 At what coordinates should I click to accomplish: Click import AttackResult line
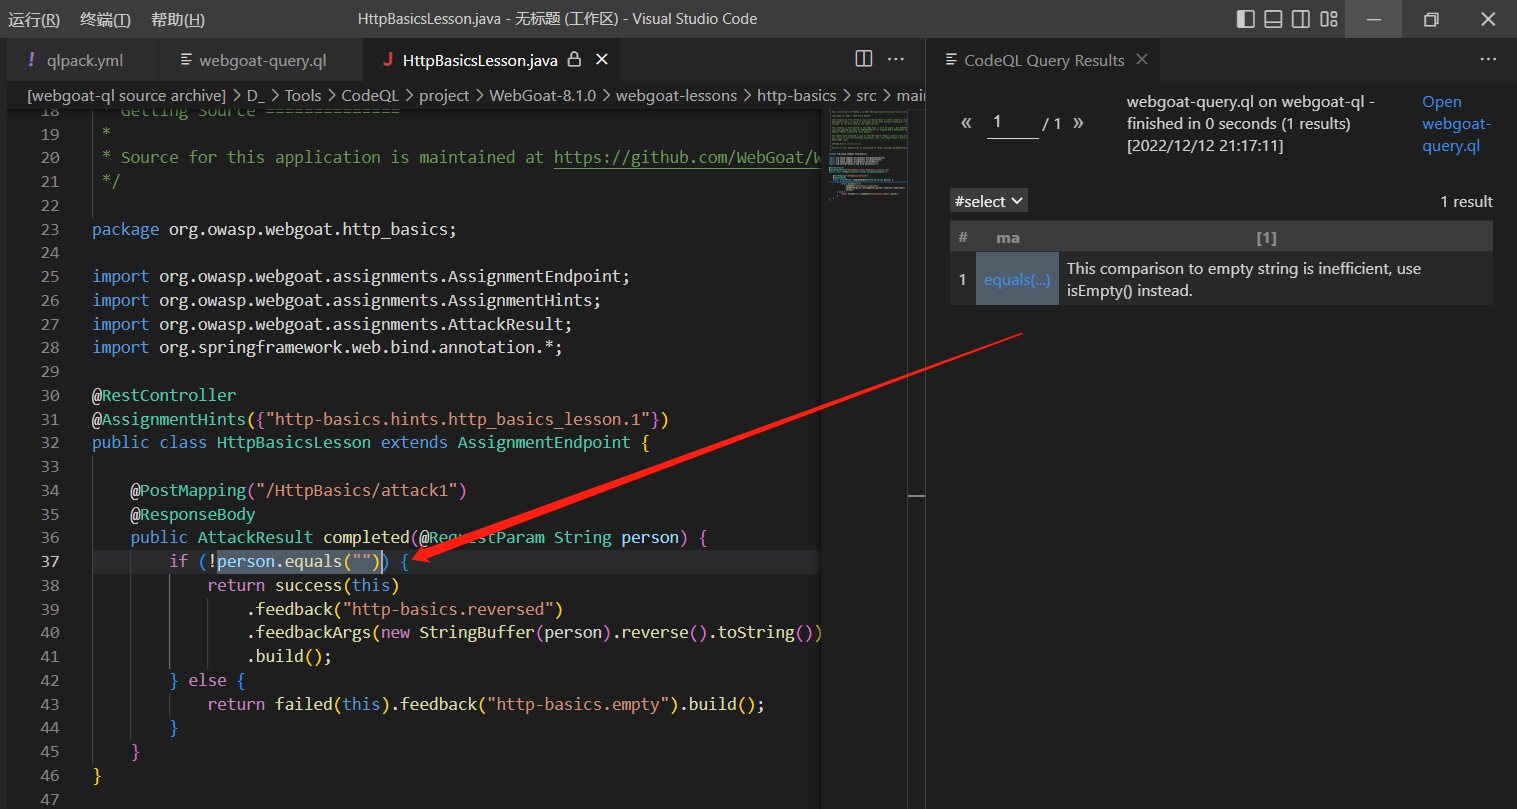tap(332, 324)
